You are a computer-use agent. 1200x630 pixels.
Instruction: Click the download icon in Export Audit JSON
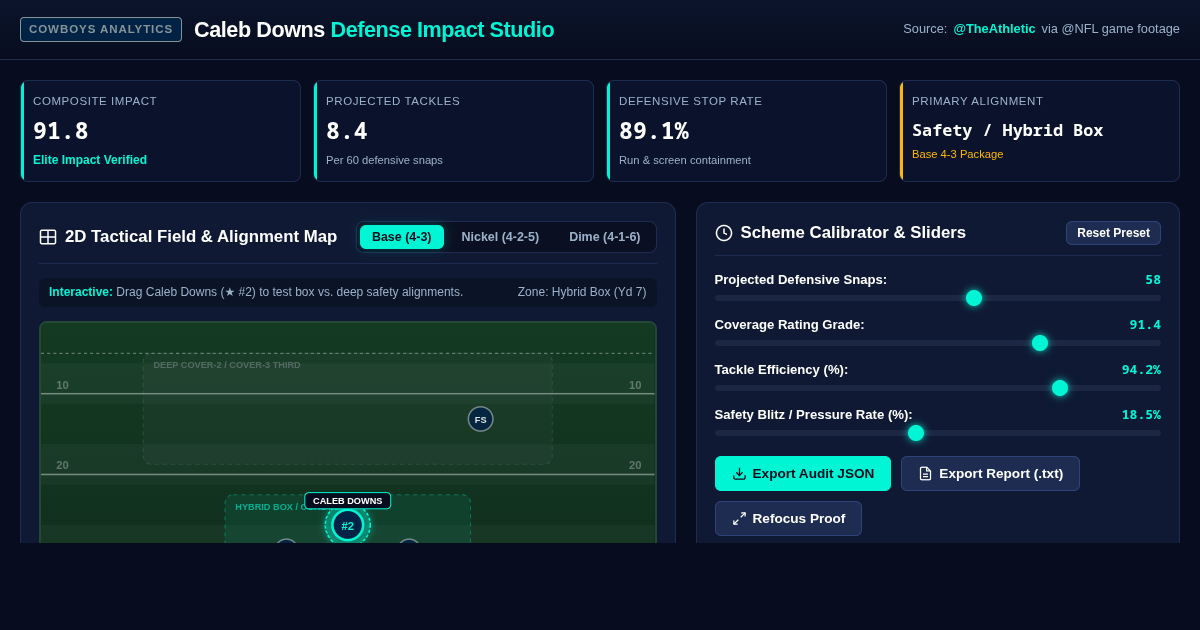(x=740, y=474)
